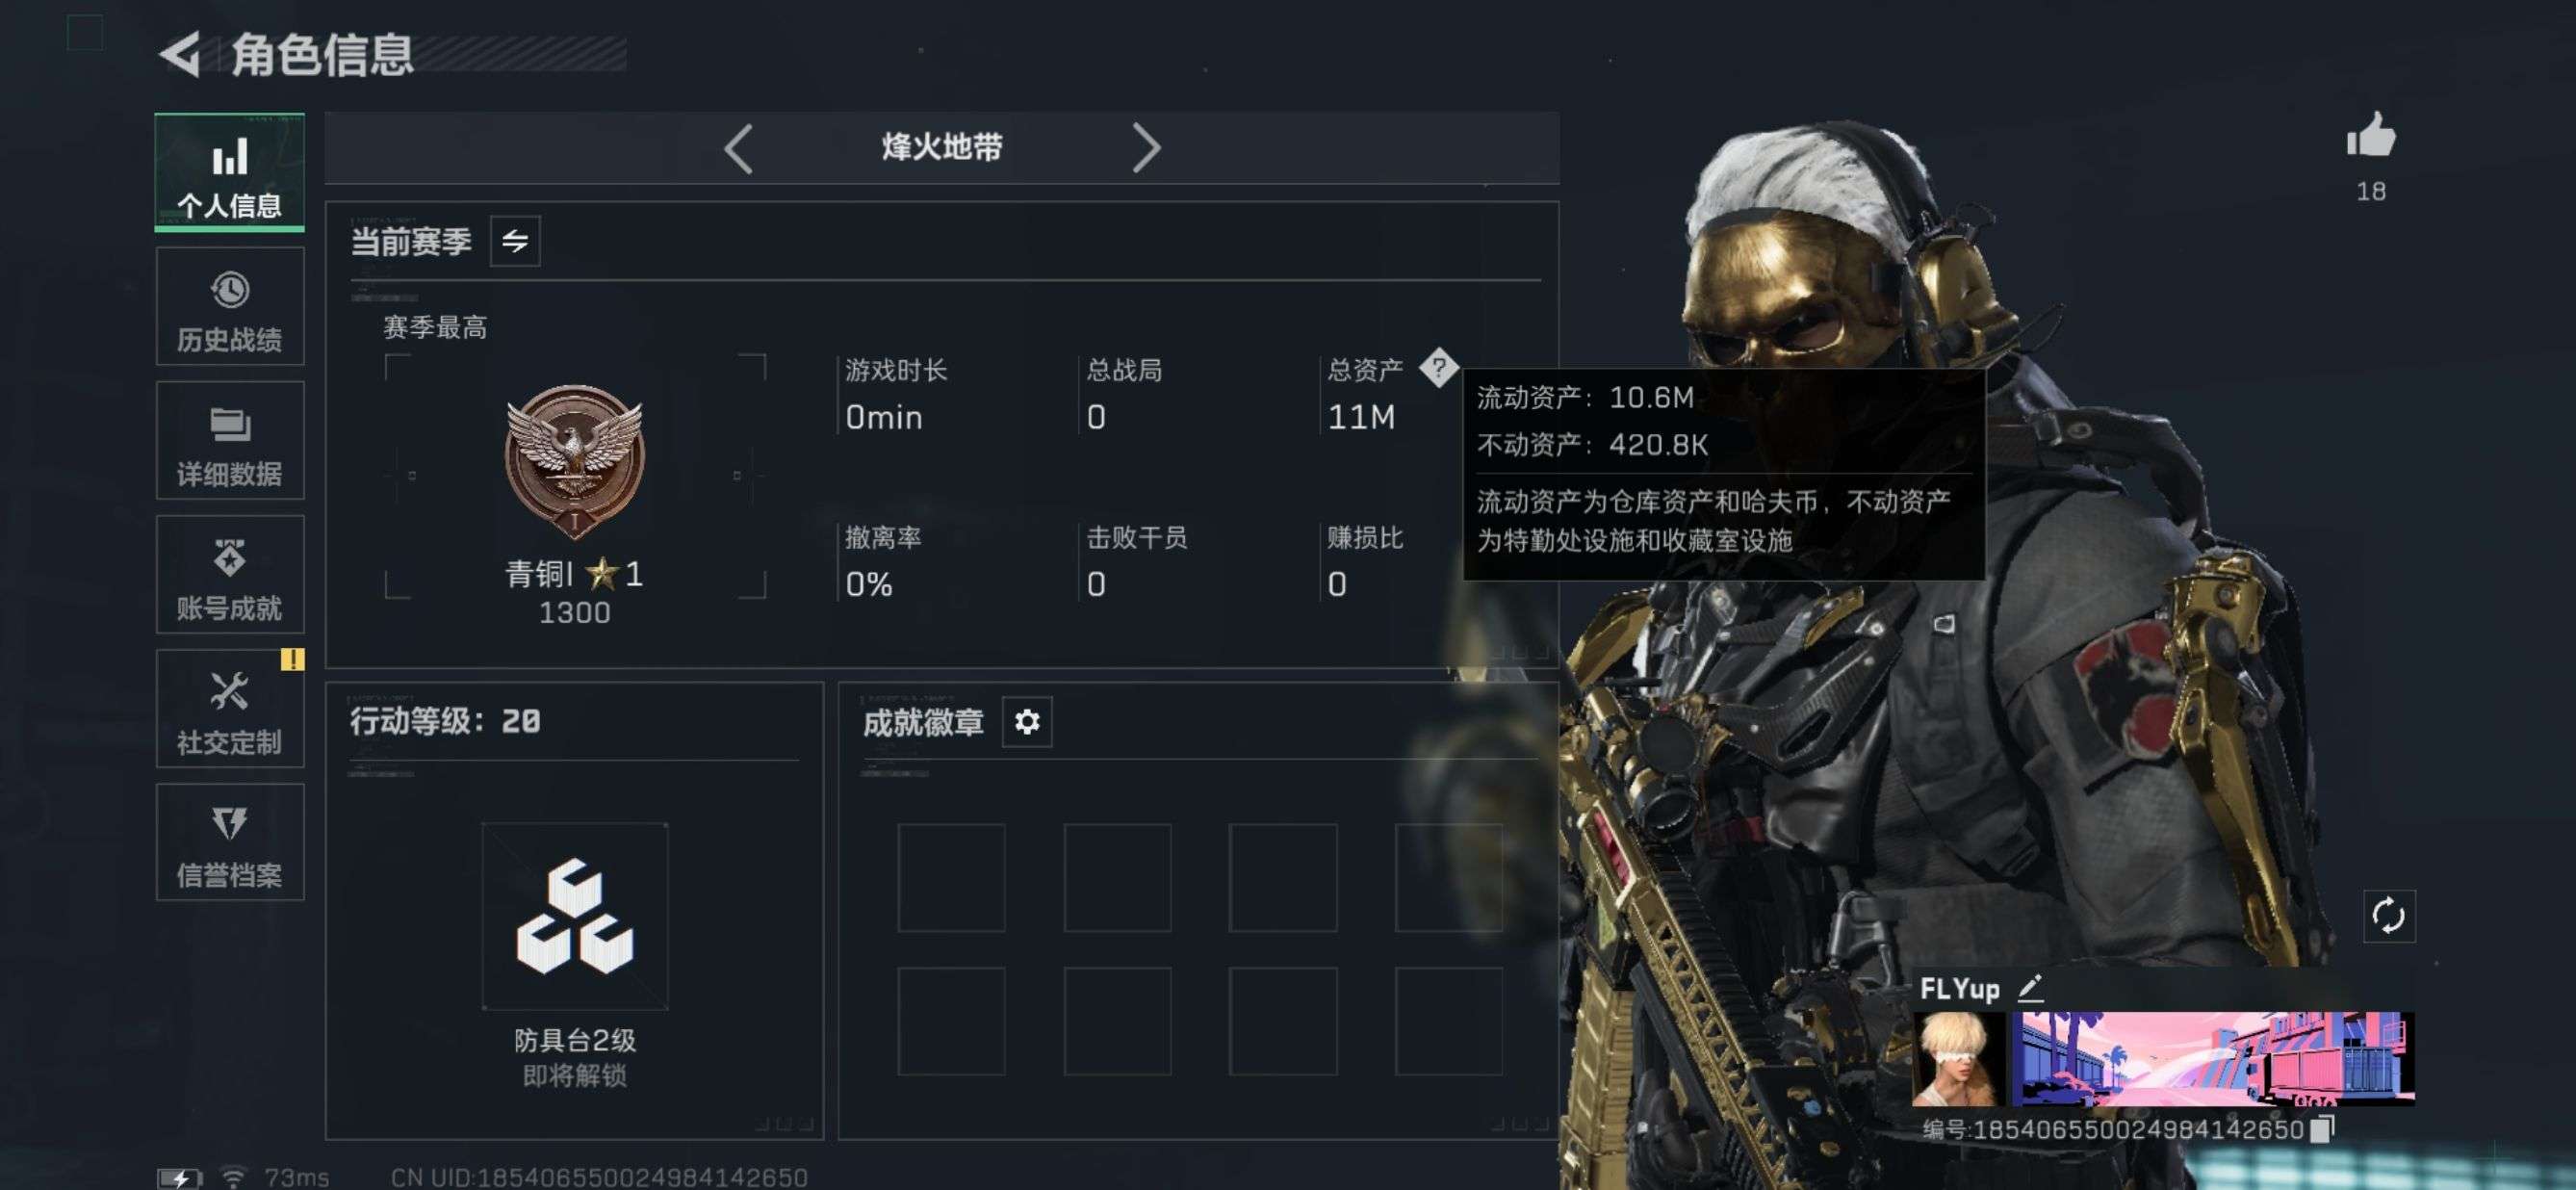Viewport: 2576px width, 1190px height.
Task: Open 社交定制 customization section
Action: [x=229, y=709]
